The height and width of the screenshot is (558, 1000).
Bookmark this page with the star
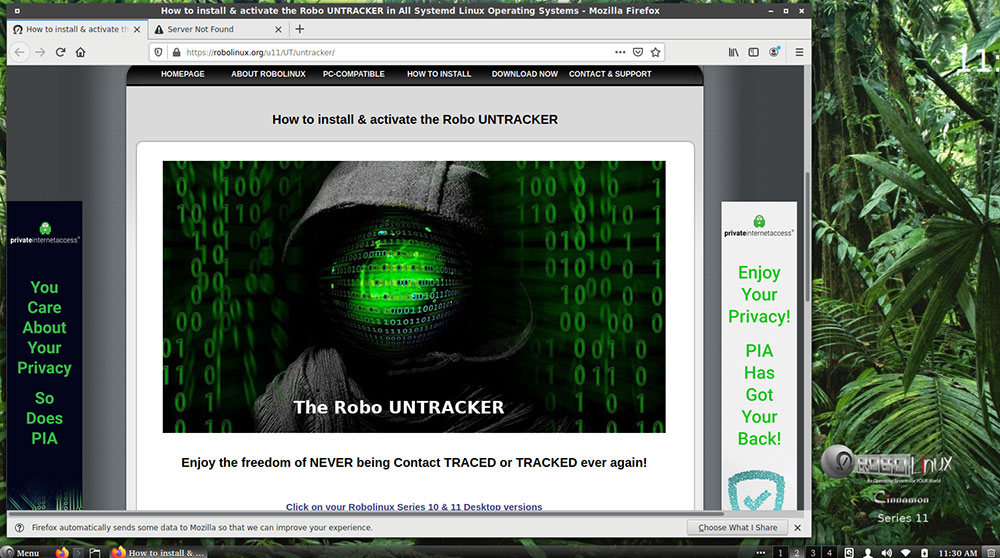(656, 52)
